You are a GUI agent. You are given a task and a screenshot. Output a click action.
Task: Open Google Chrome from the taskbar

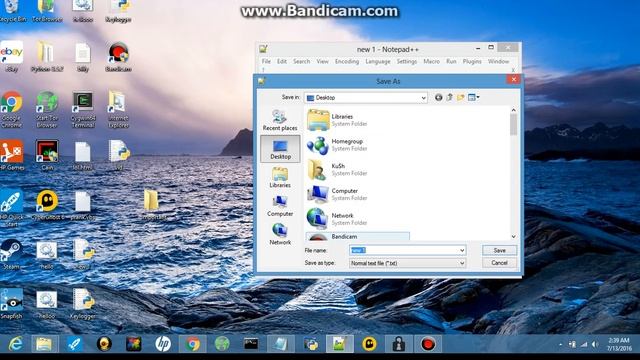click(192, 344)
